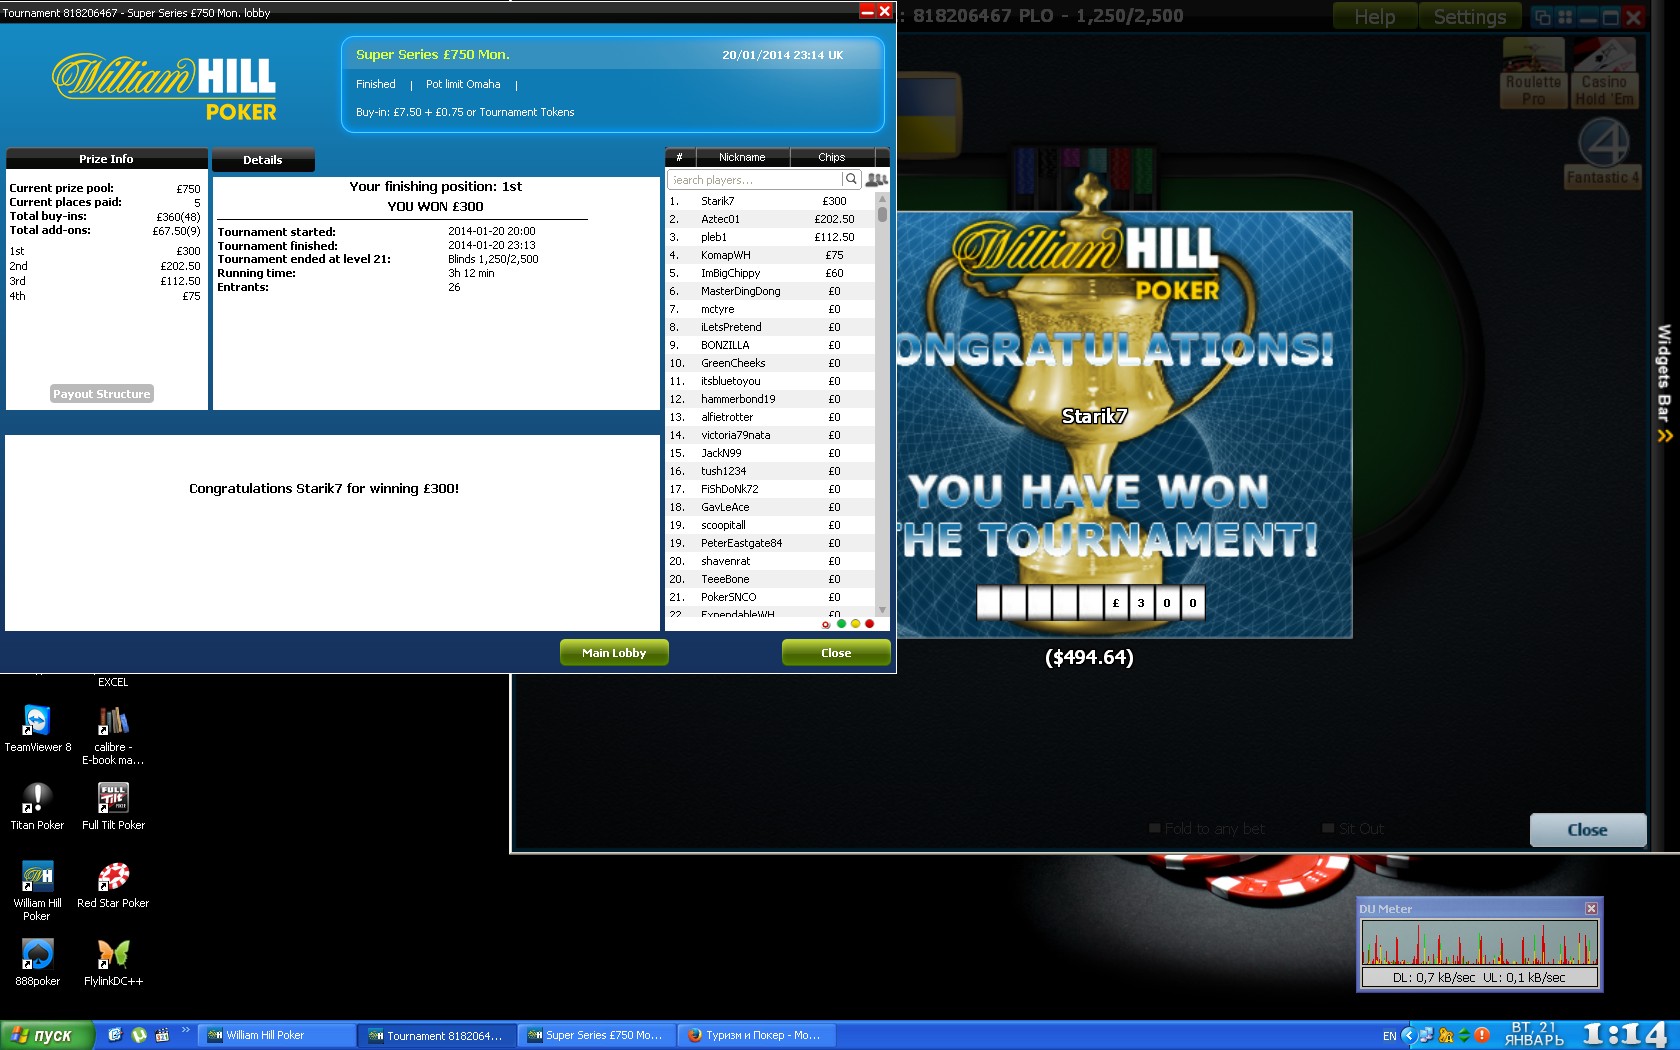Open 888poker desktop shortcut
Image resolution: width=1680 pixels, height=1050 pixels.
point(37,962)
